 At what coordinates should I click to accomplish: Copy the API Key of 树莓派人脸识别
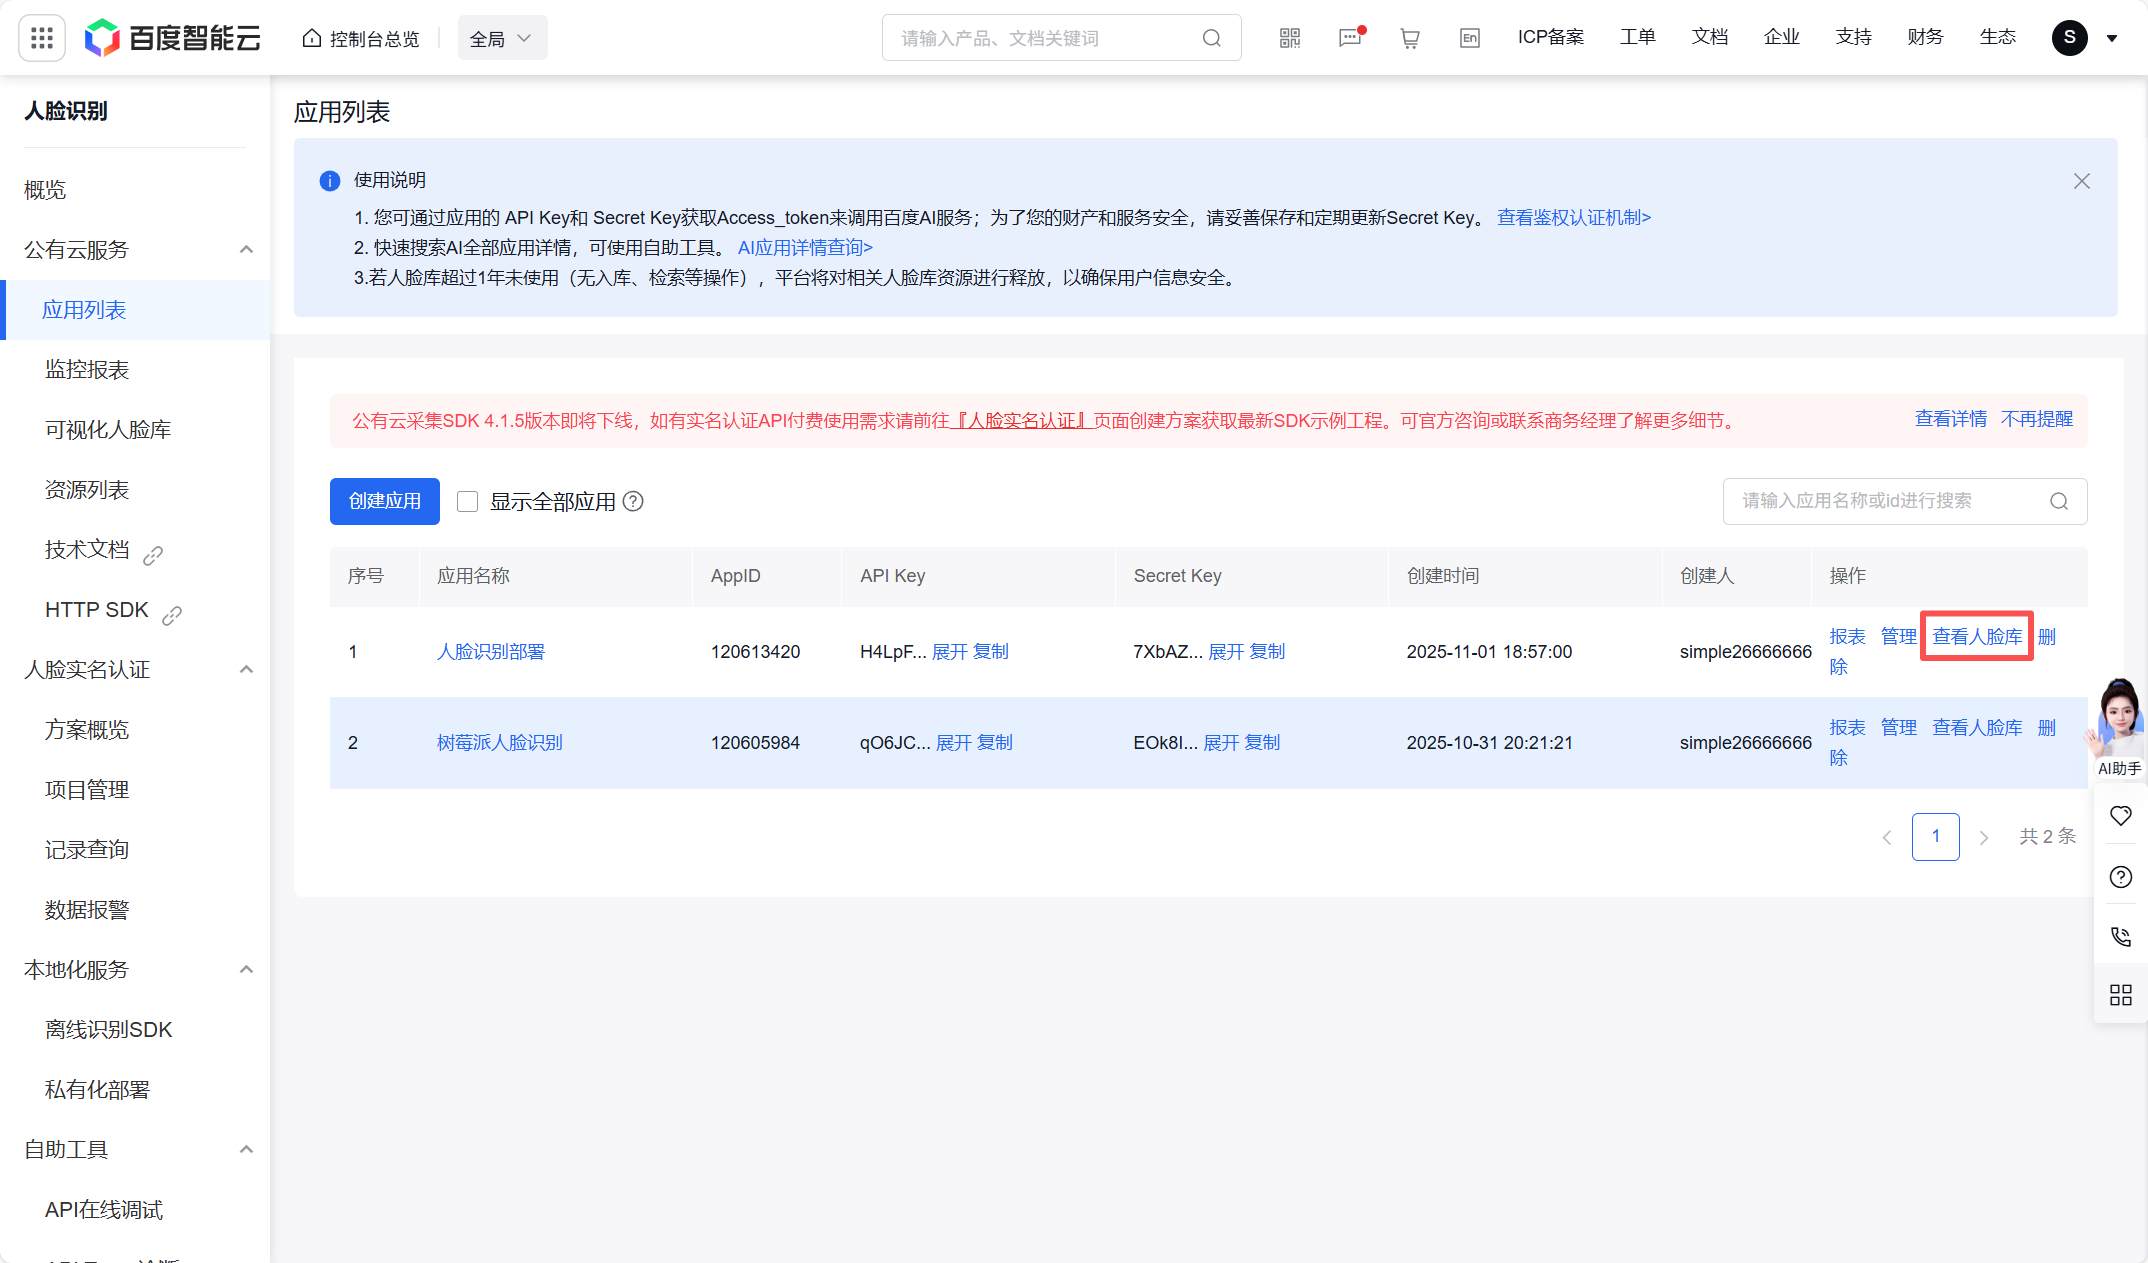pos(996,742)
